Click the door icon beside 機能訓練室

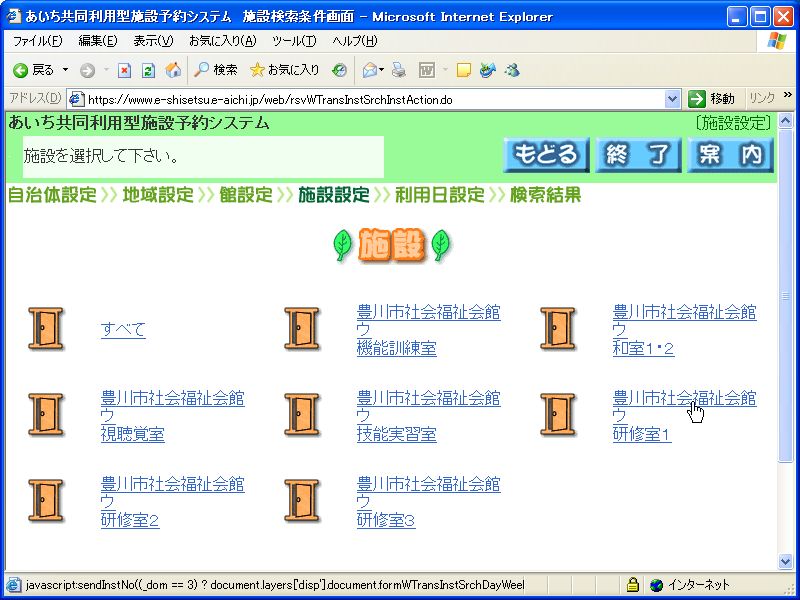301,329
